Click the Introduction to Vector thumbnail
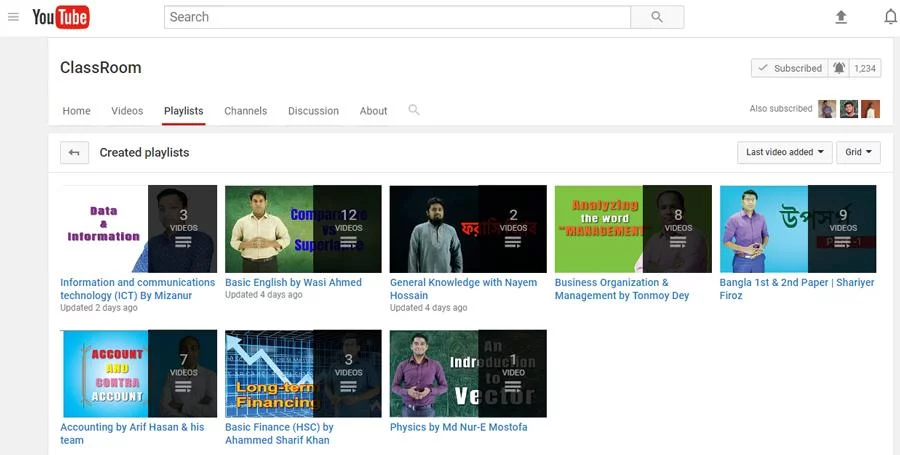900x455 pixels. click(x=468, y=374)
